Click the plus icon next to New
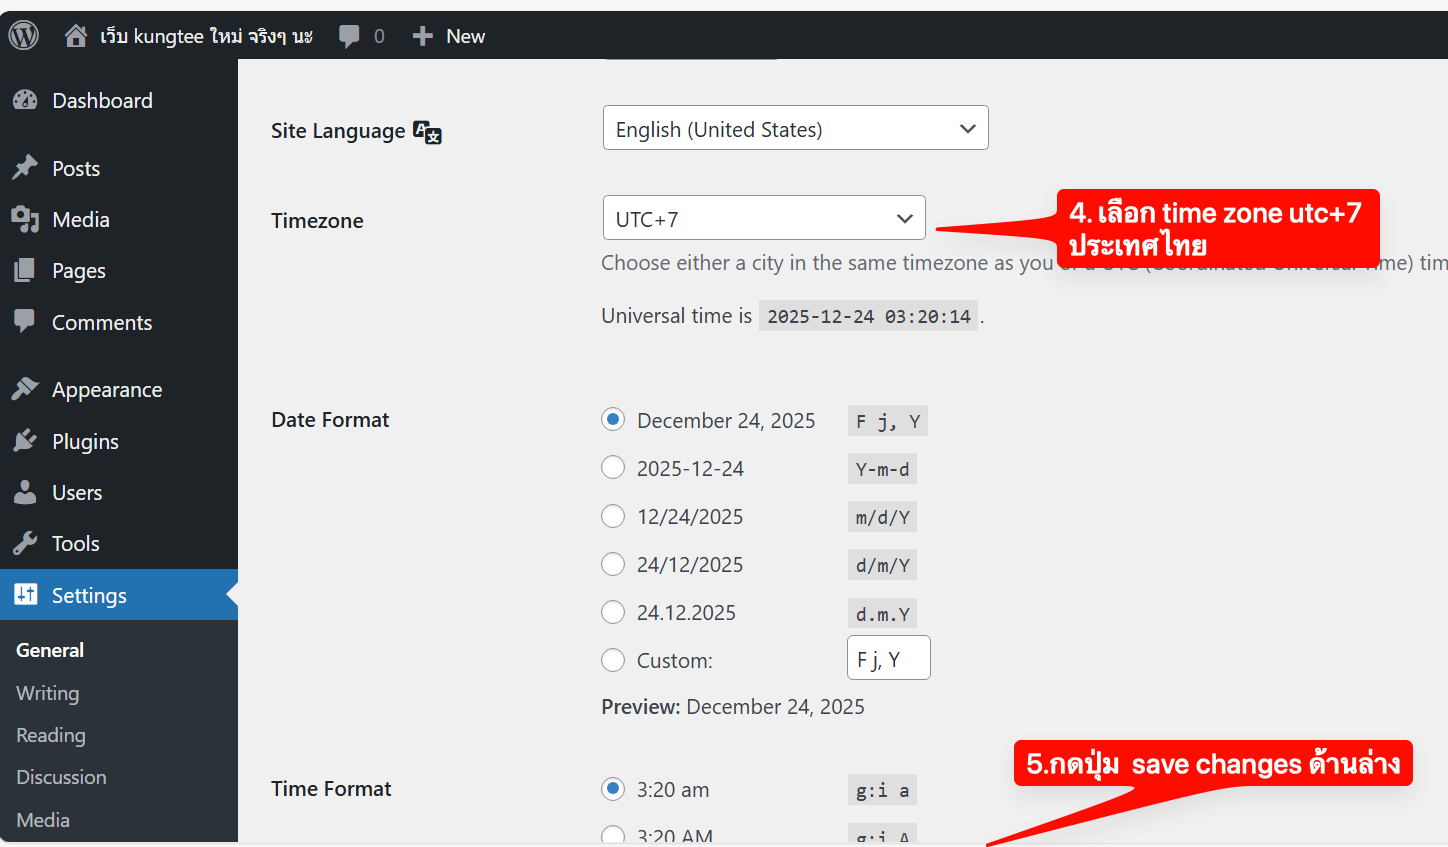 pos(423,36)
